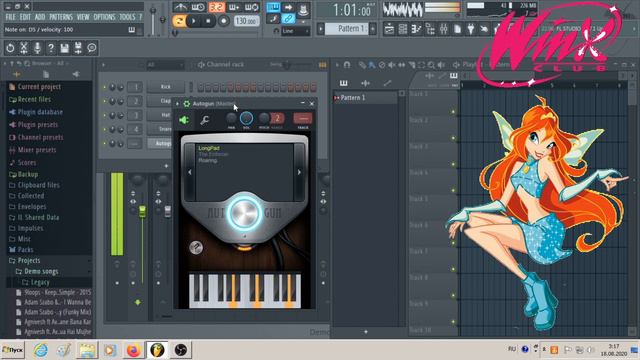Toggle the mute light on the Kick channel
The width and height of the screenshot is (640, 360).
[104, 87]
